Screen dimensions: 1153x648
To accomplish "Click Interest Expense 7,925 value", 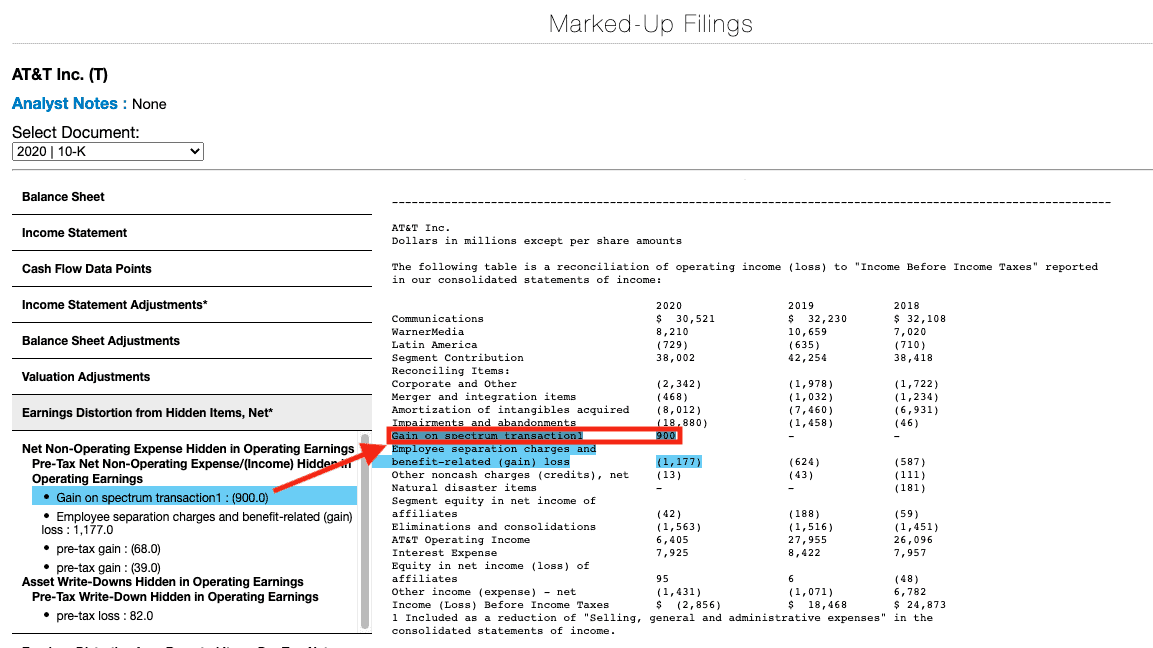I will coord(672,553).
